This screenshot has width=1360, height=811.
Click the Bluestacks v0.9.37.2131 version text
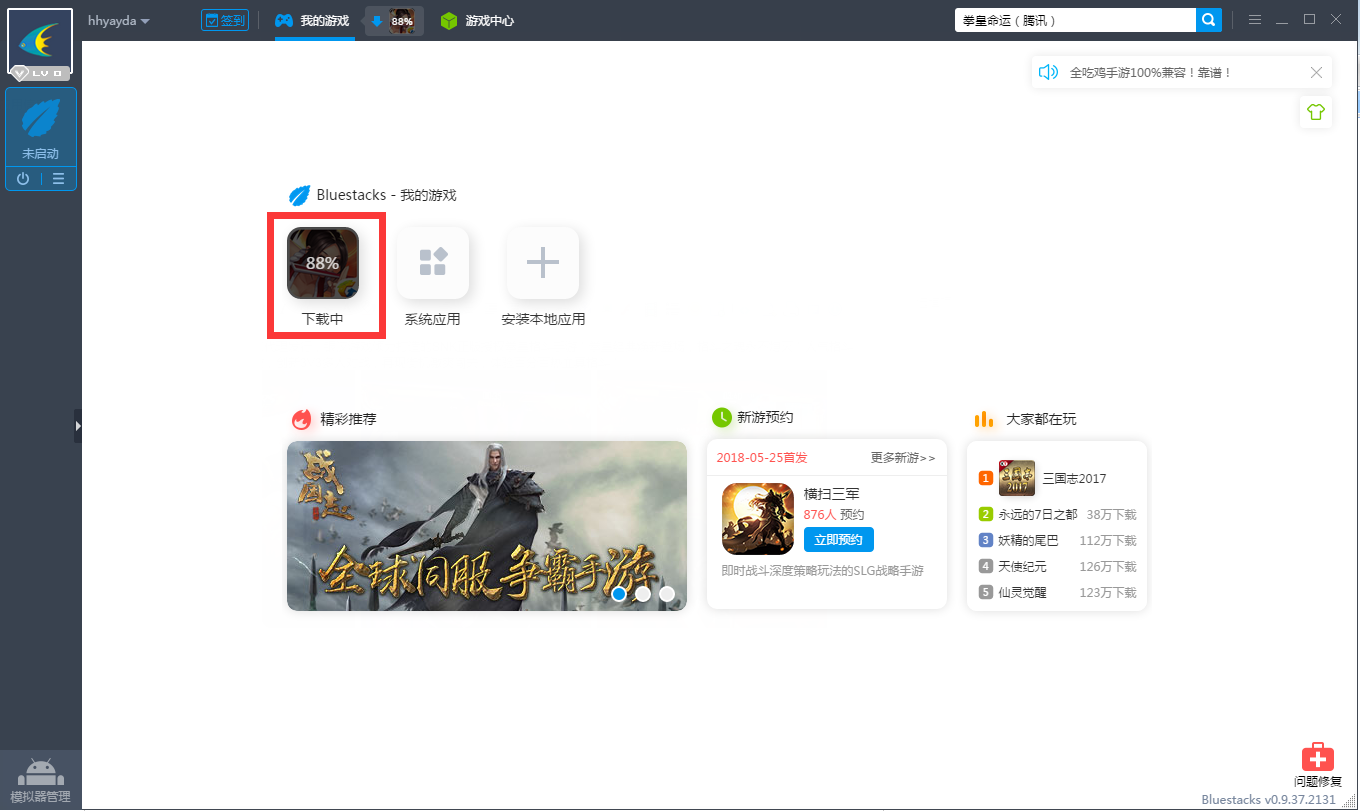click(x=1268, y=800)
